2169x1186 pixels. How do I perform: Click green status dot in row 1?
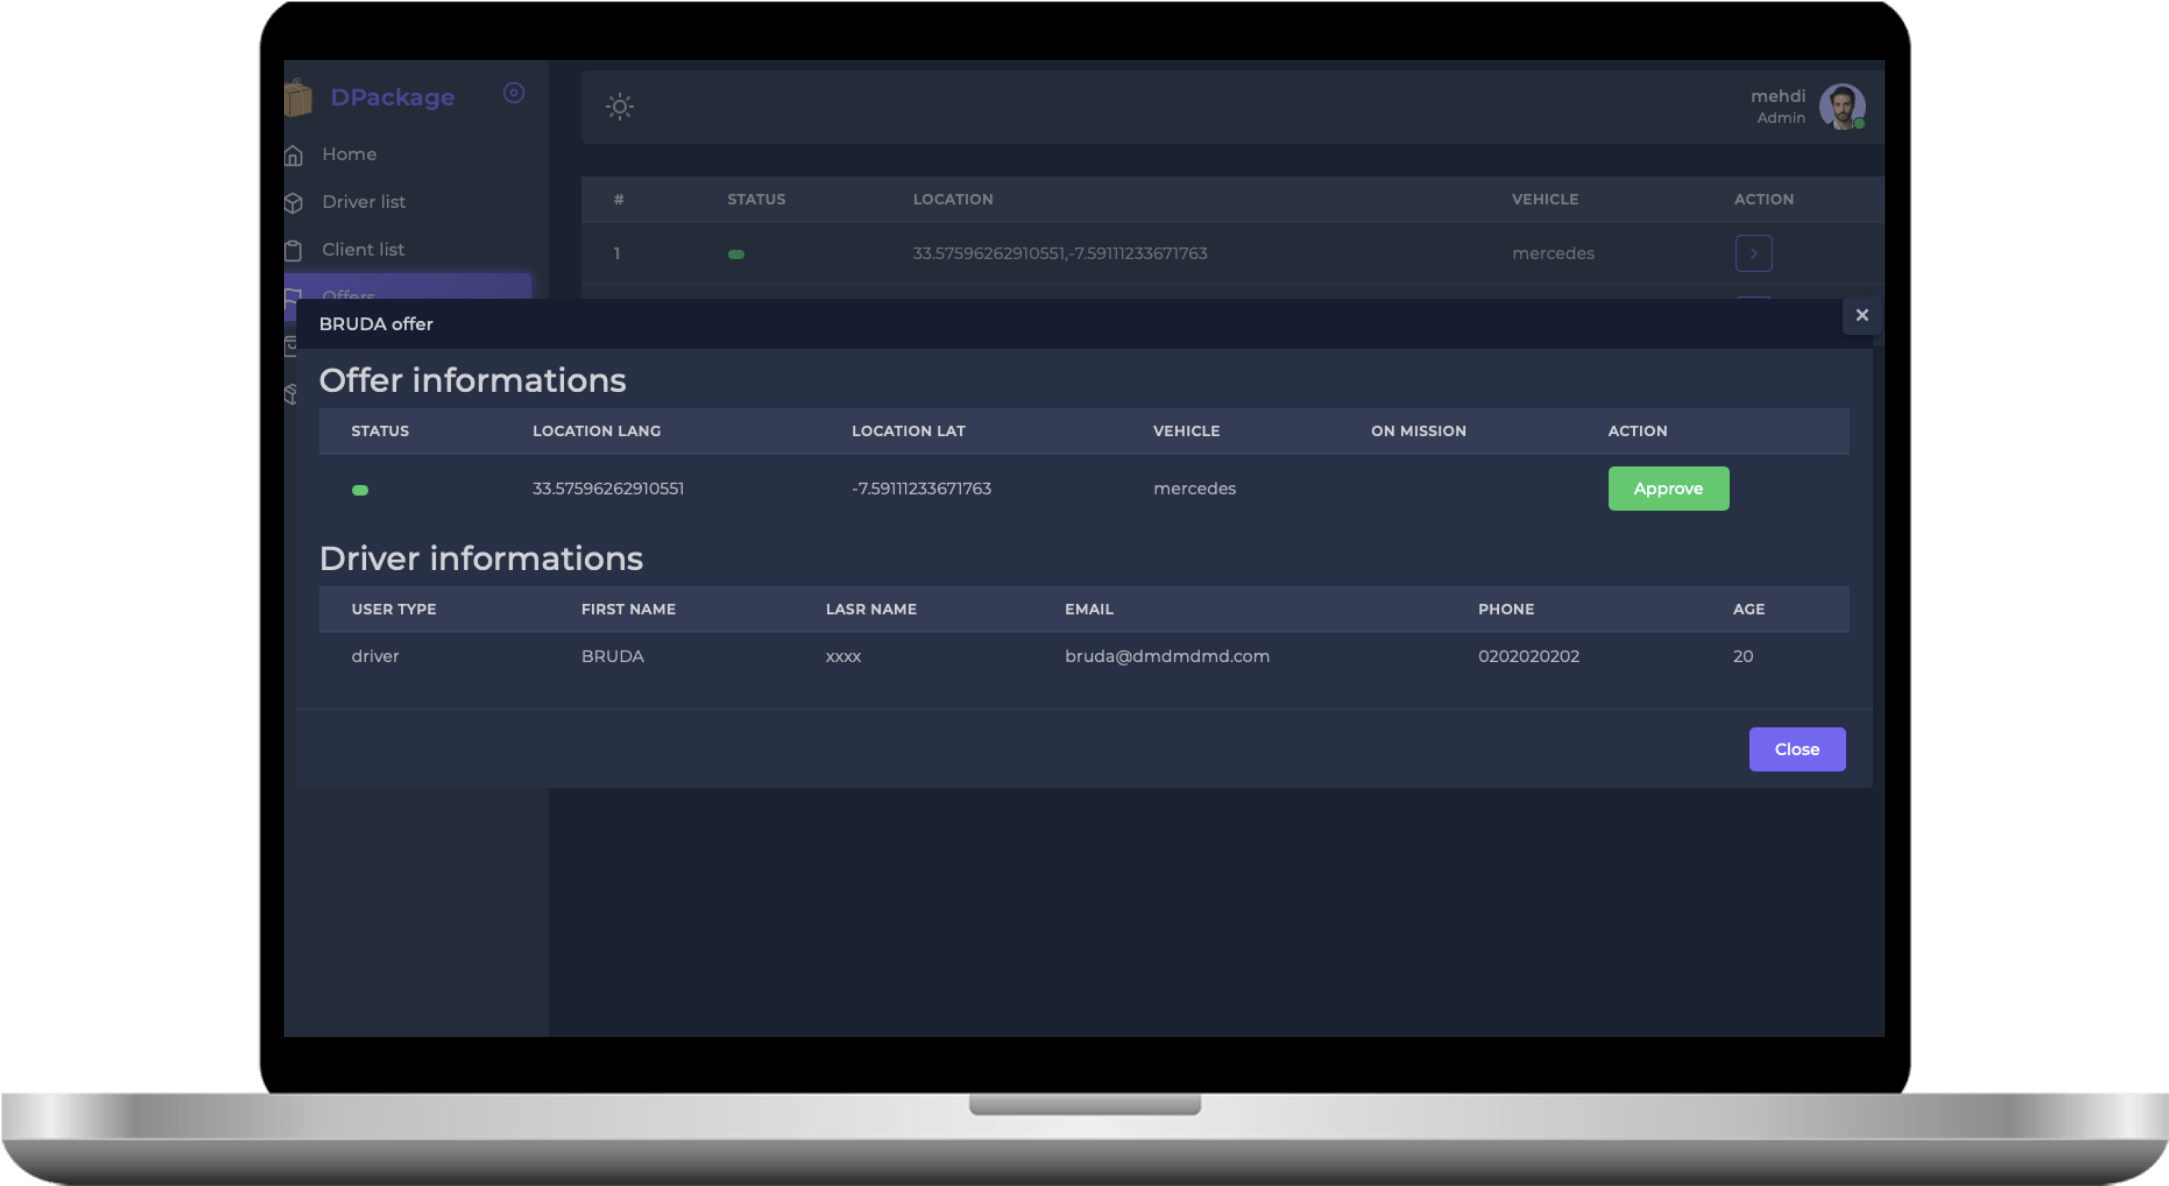coord(736,254)
